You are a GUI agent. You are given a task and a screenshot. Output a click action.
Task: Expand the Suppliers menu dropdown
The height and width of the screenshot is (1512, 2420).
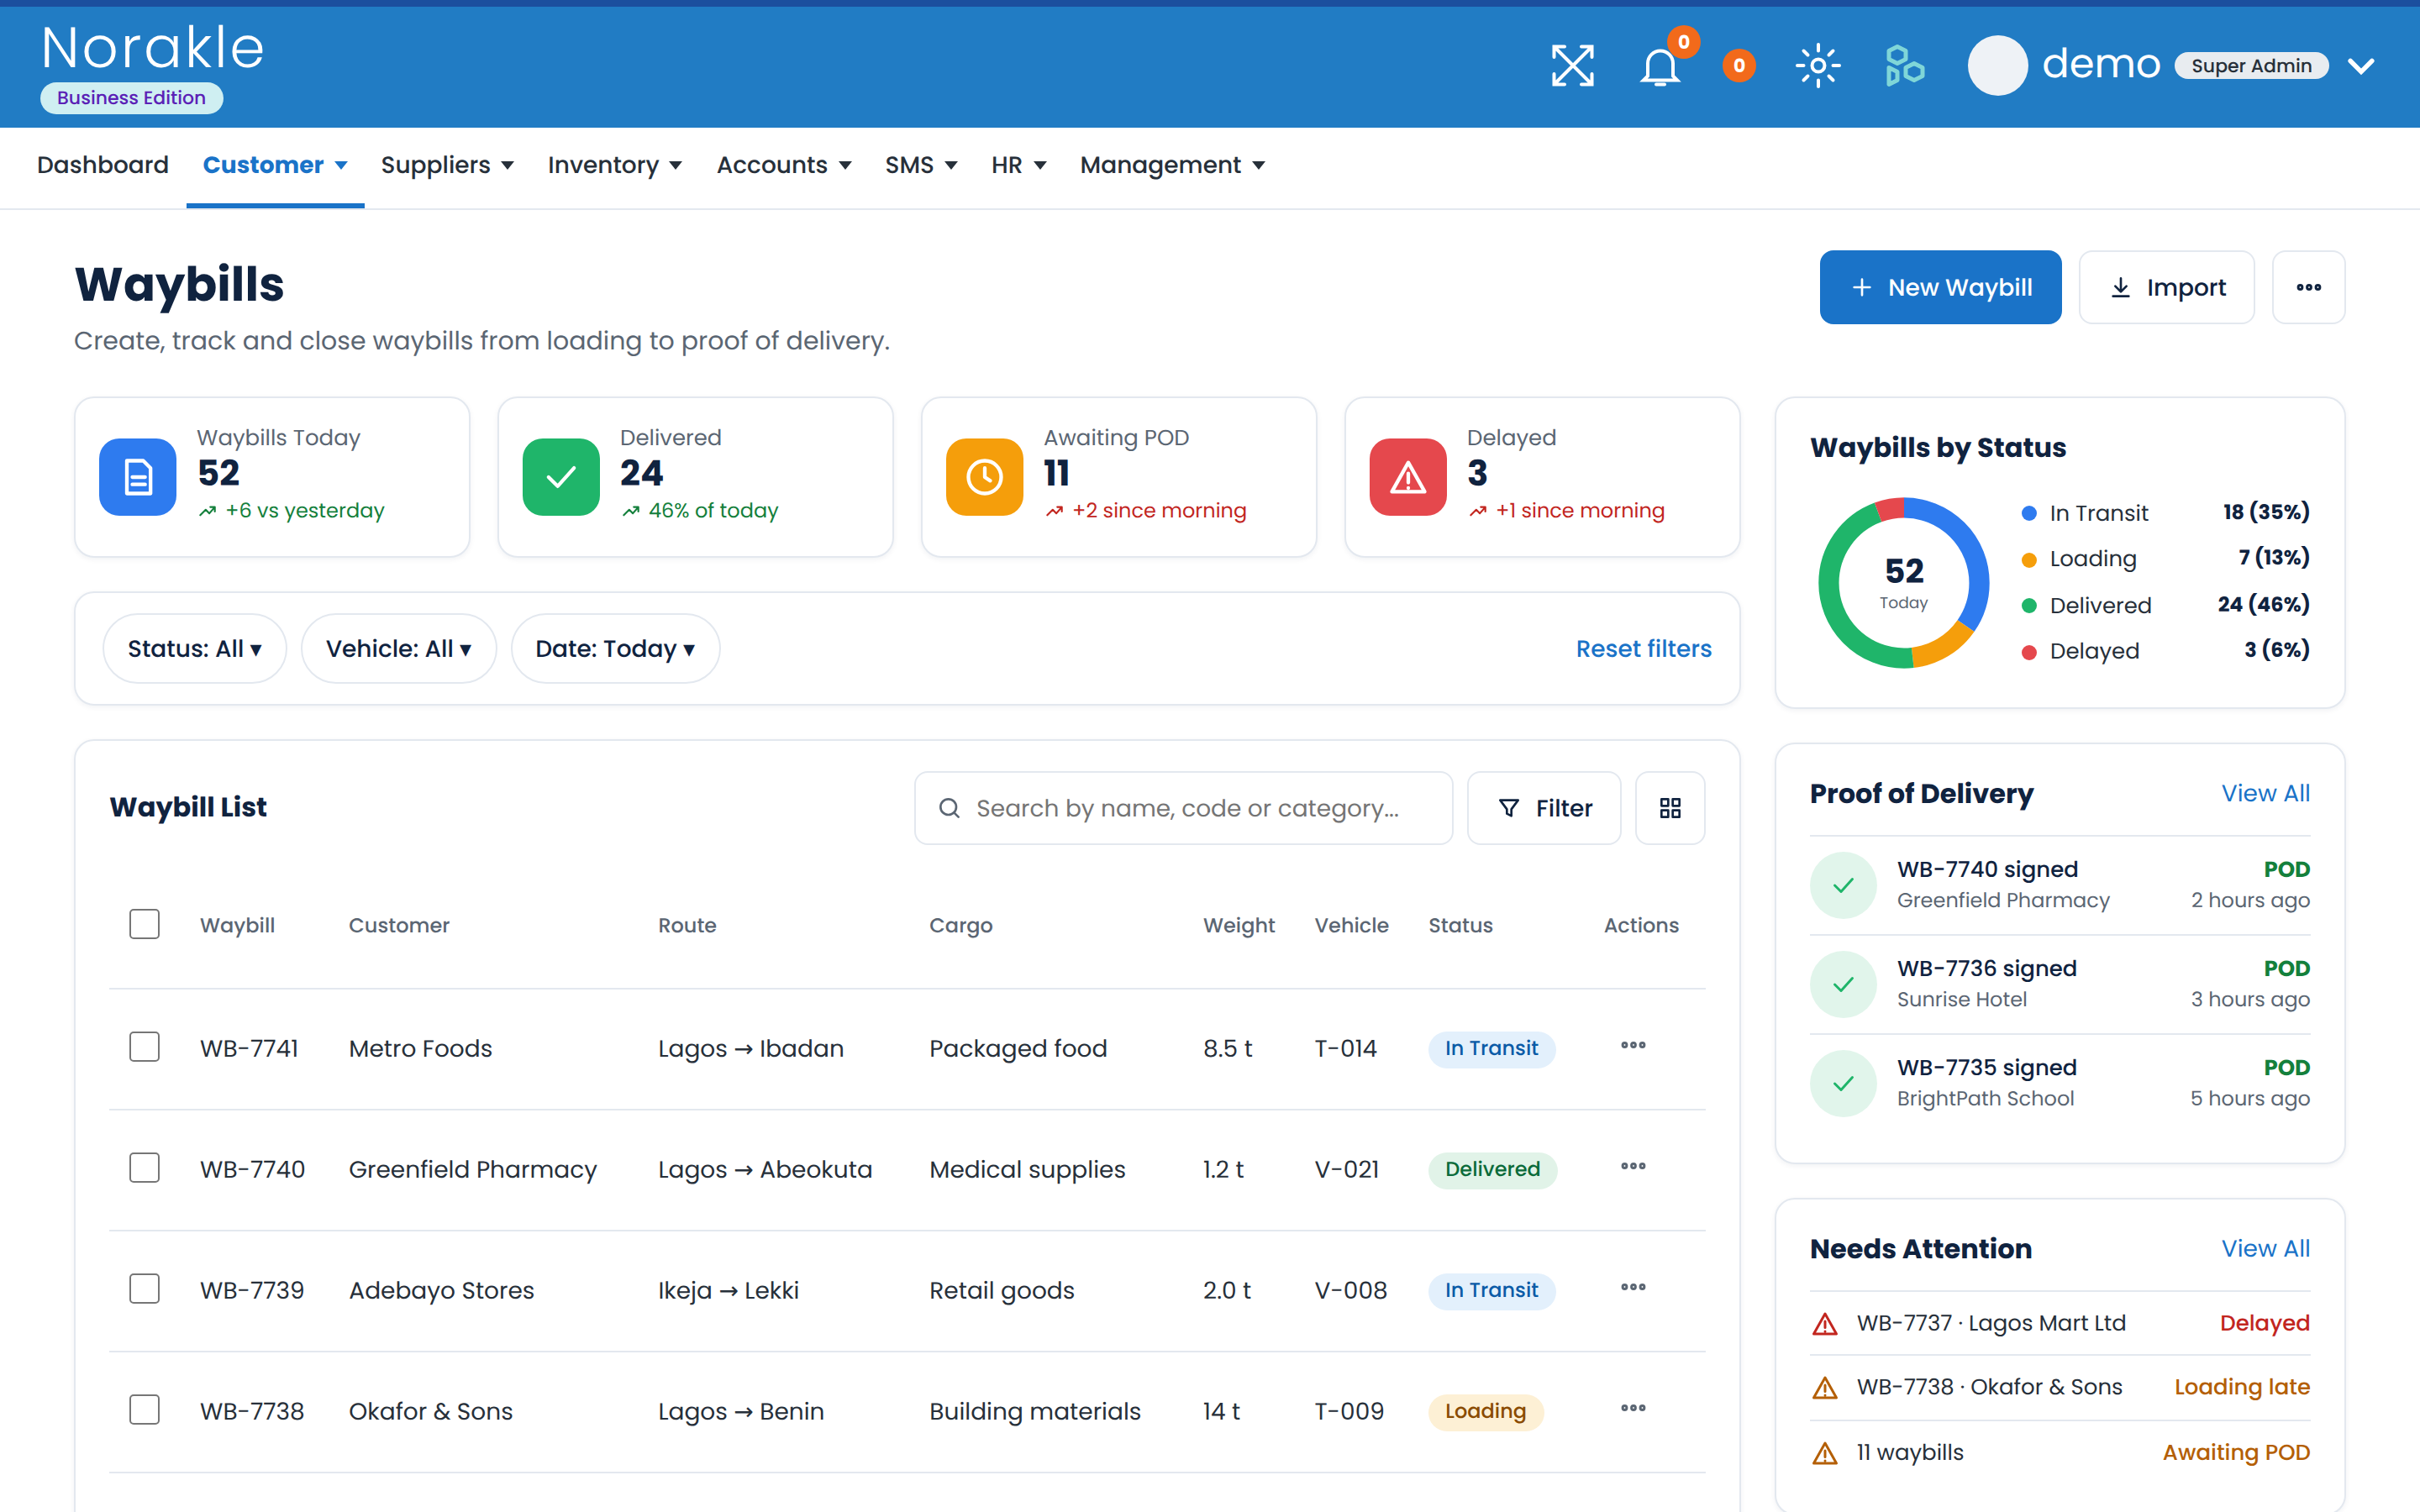[447, 165]
